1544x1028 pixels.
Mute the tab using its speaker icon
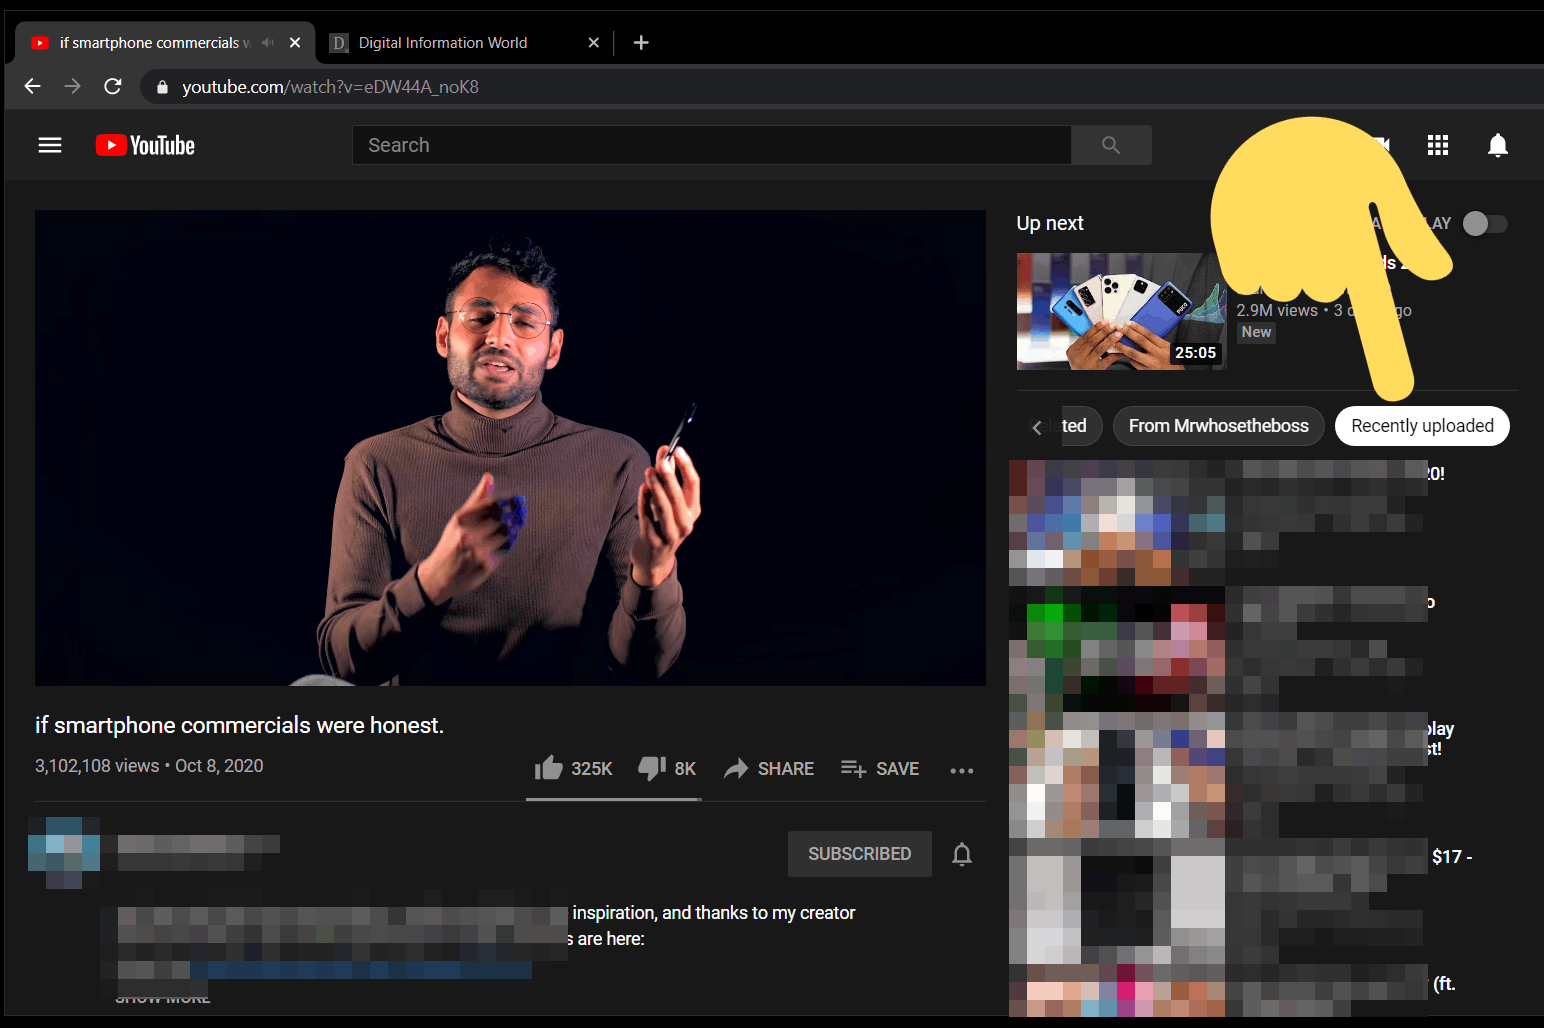coord(268,43)
